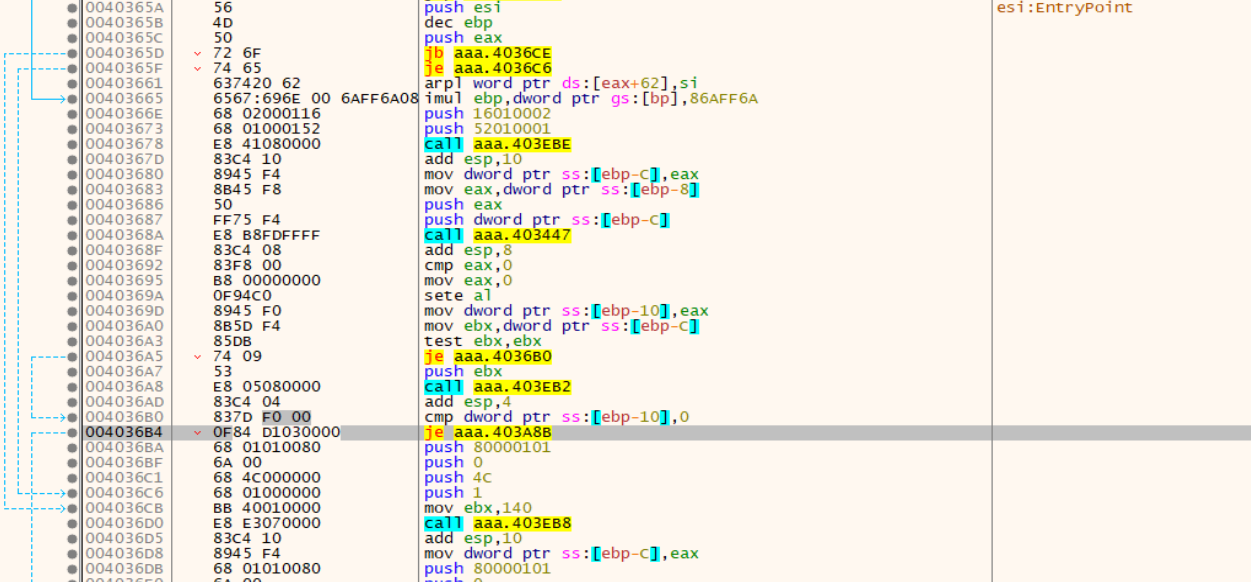Select instruction push 52010001
This screenshot has width=1251, height=582.
[x=488, y=129]
